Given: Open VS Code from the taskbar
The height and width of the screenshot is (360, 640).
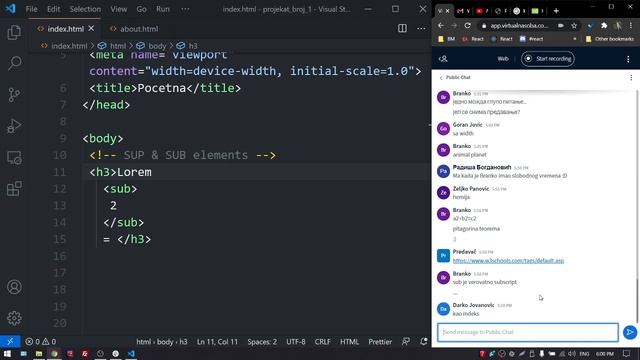Looking at the screenshot, I should click(131, 353).
